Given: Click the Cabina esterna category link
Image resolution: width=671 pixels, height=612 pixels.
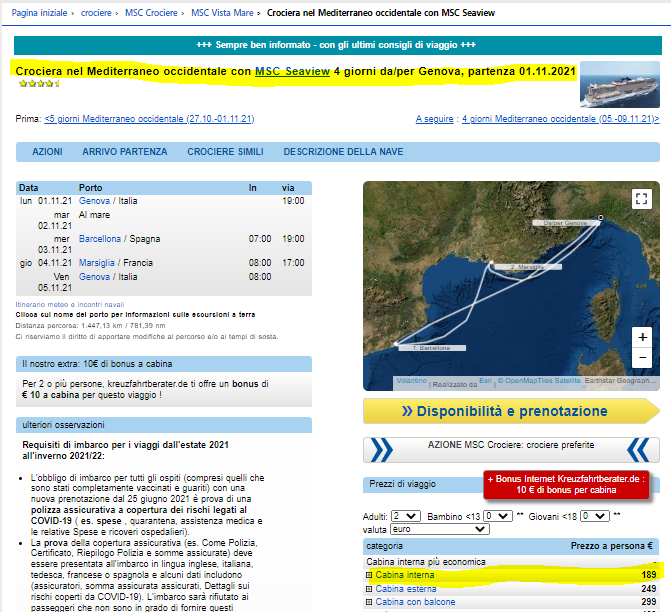Looking at the screenshot, I should 406,589.
